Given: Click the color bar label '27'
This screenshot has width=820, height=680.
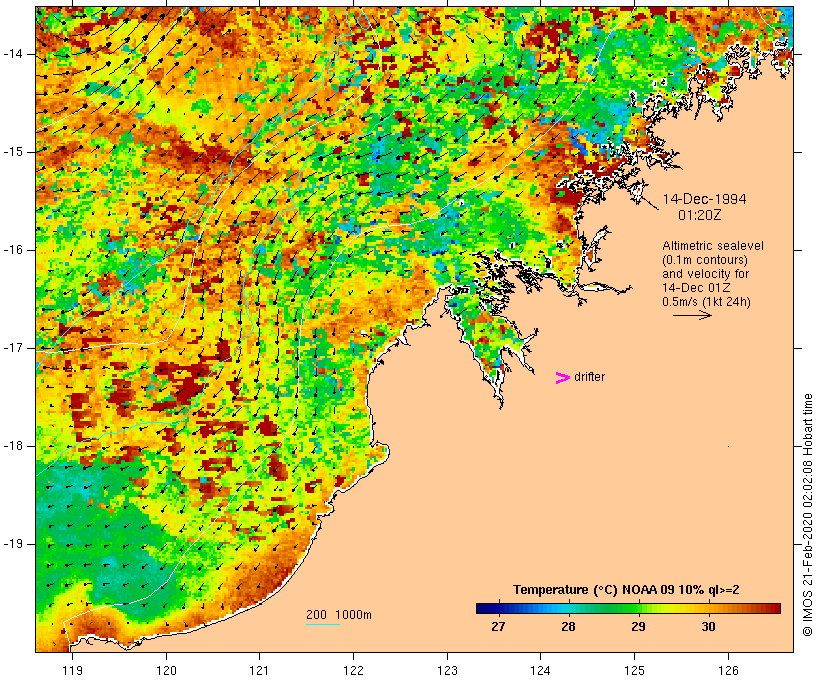Looking at the screenshot, I should click(x=498, y=626).
